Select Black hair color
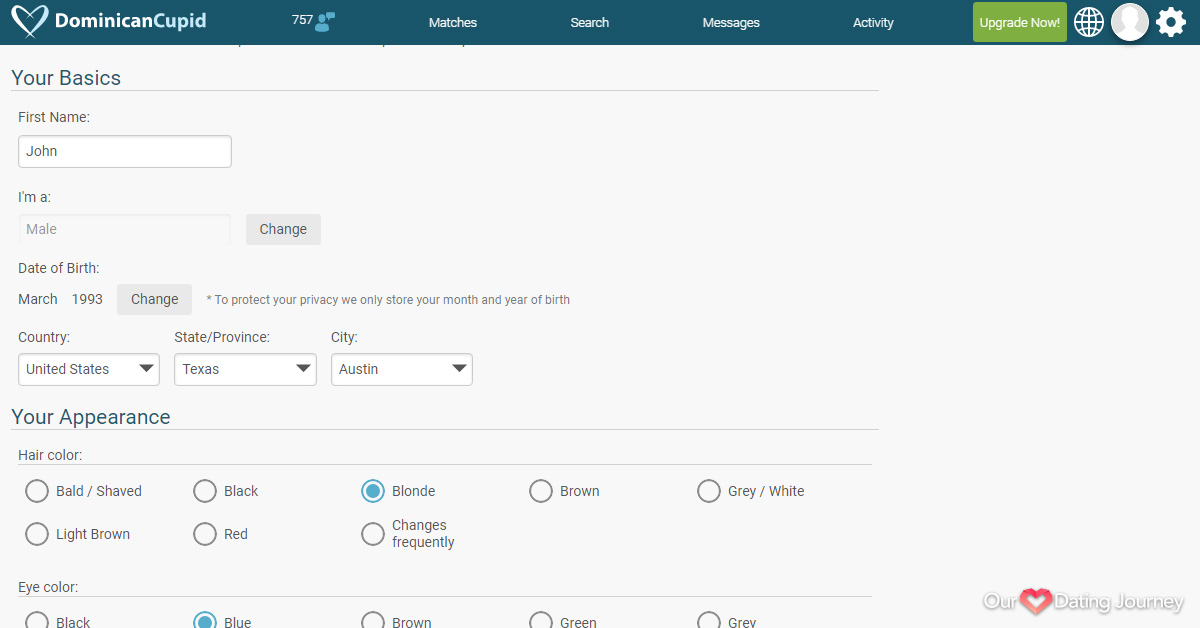The width and height of the screenshot is (1200, 628). point(205,491)
